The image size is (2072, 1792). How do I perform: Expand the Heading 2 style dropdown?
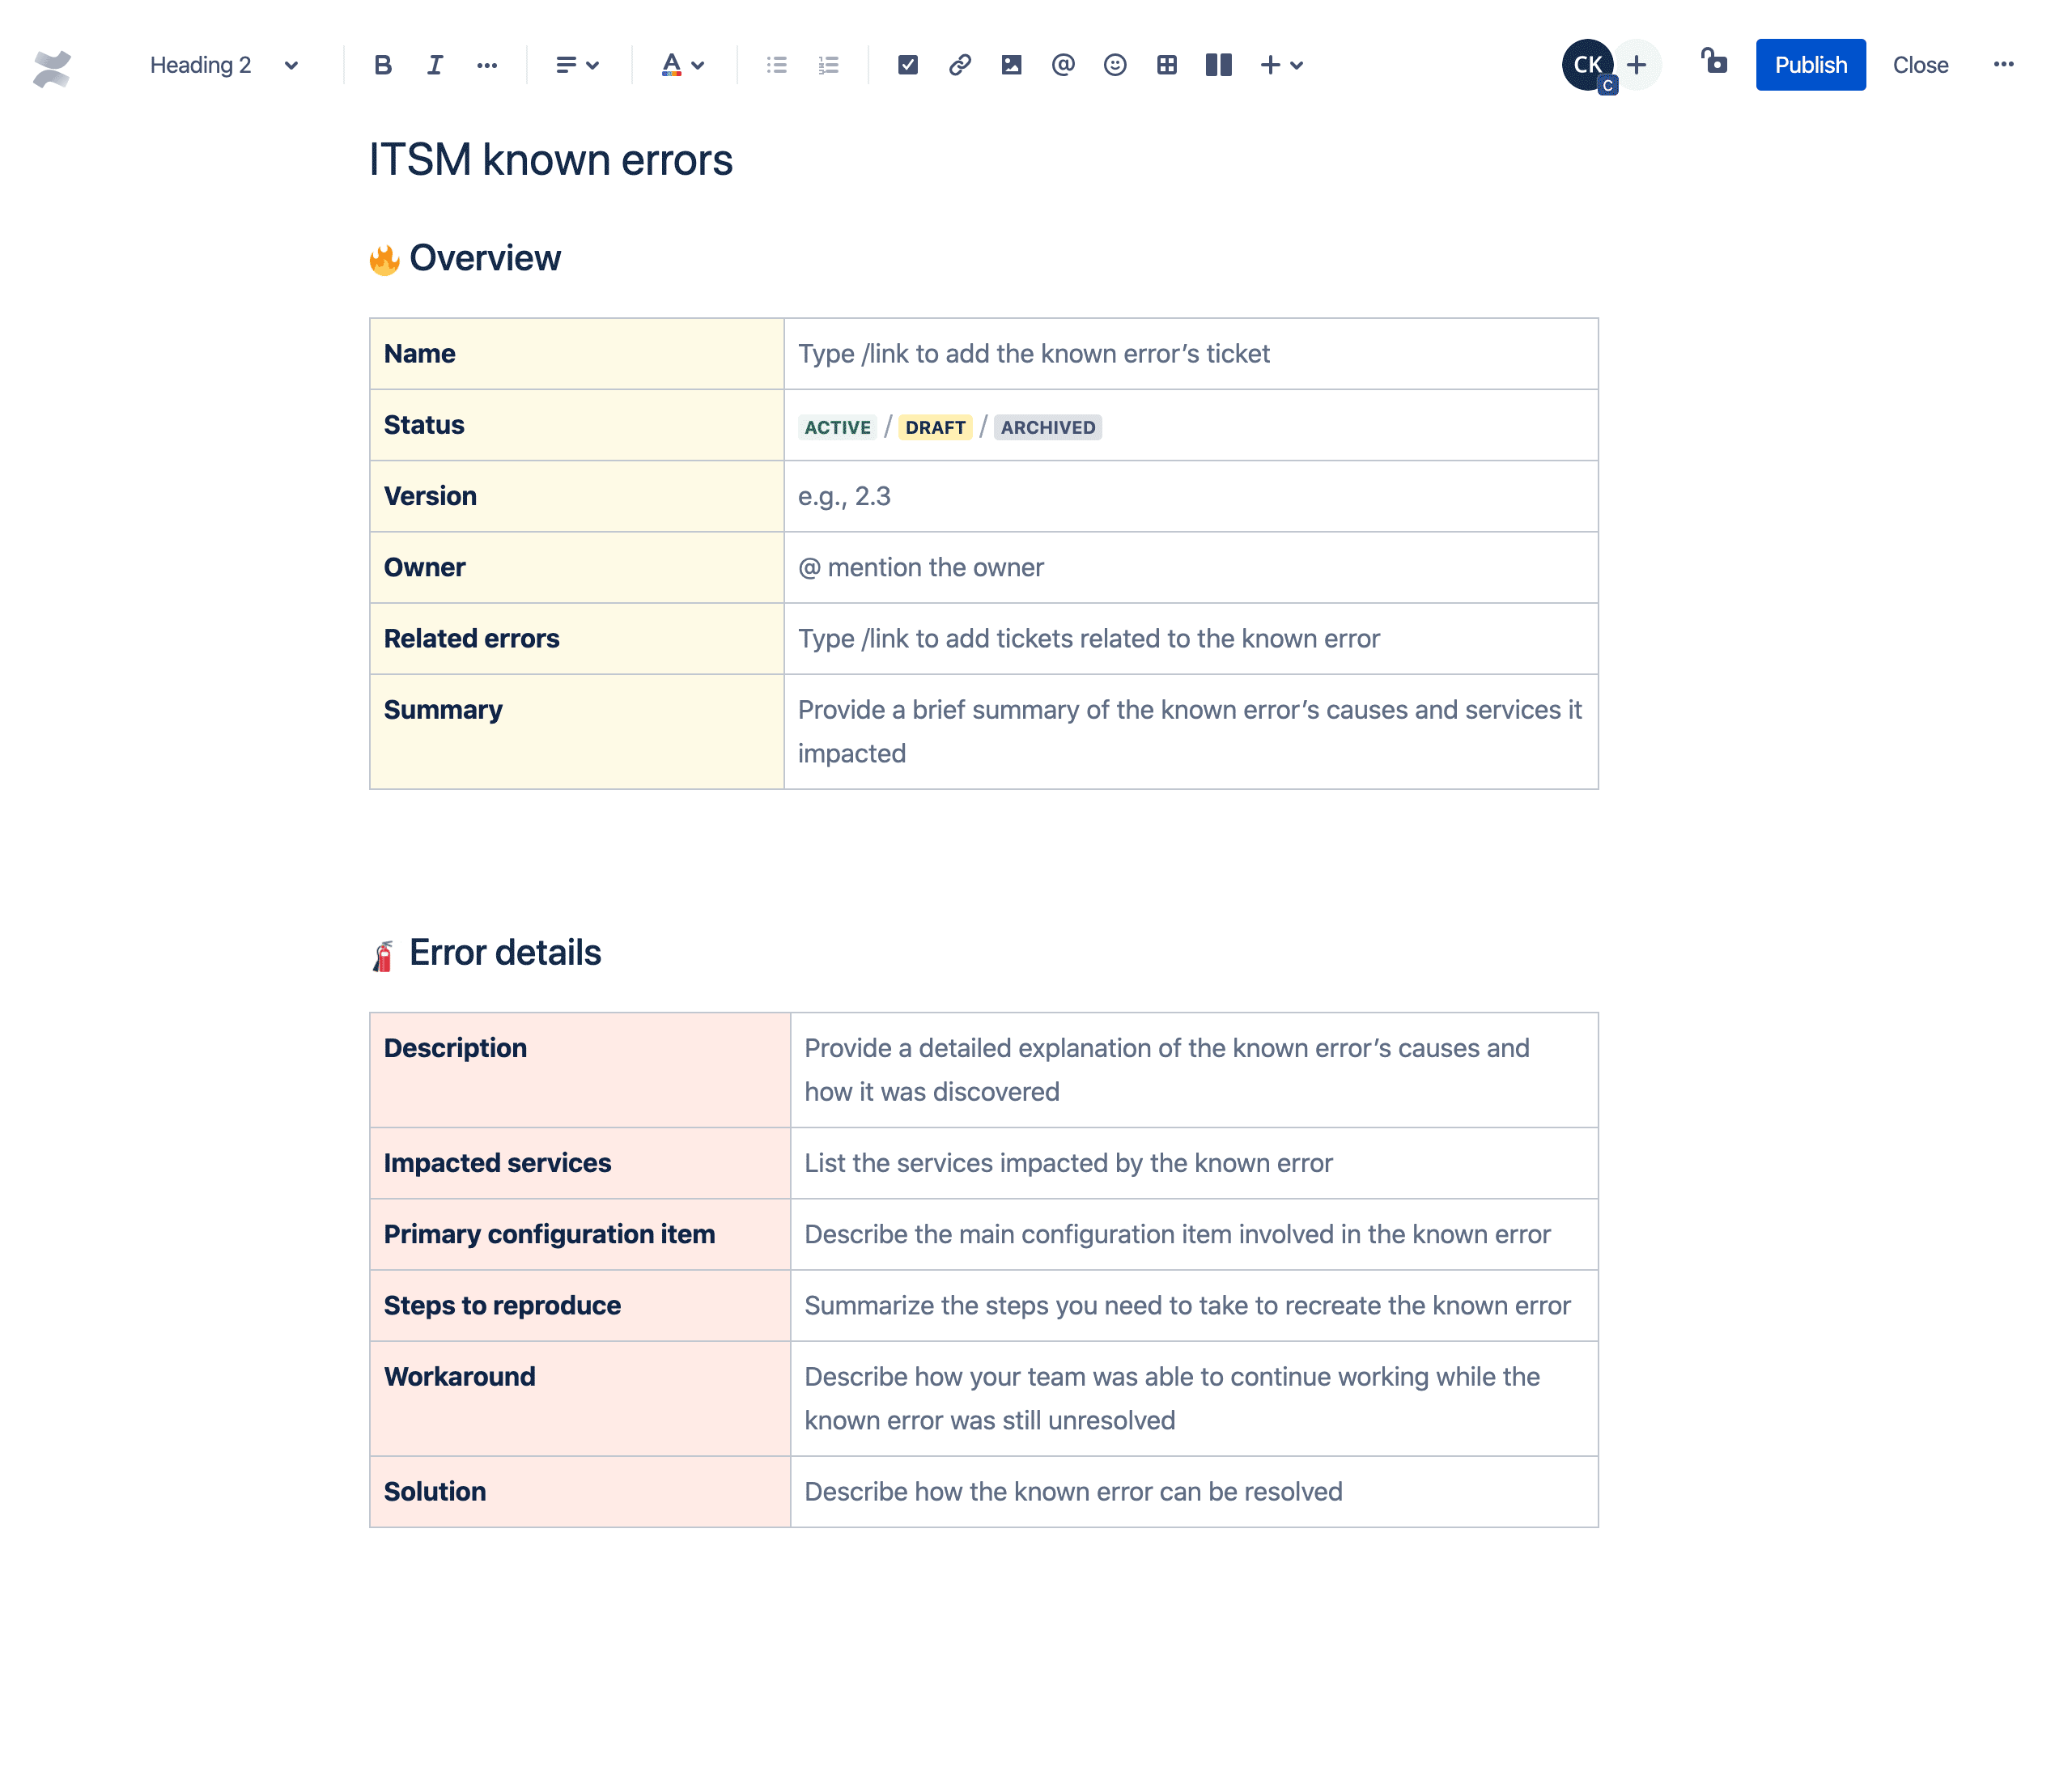[289, 66]
